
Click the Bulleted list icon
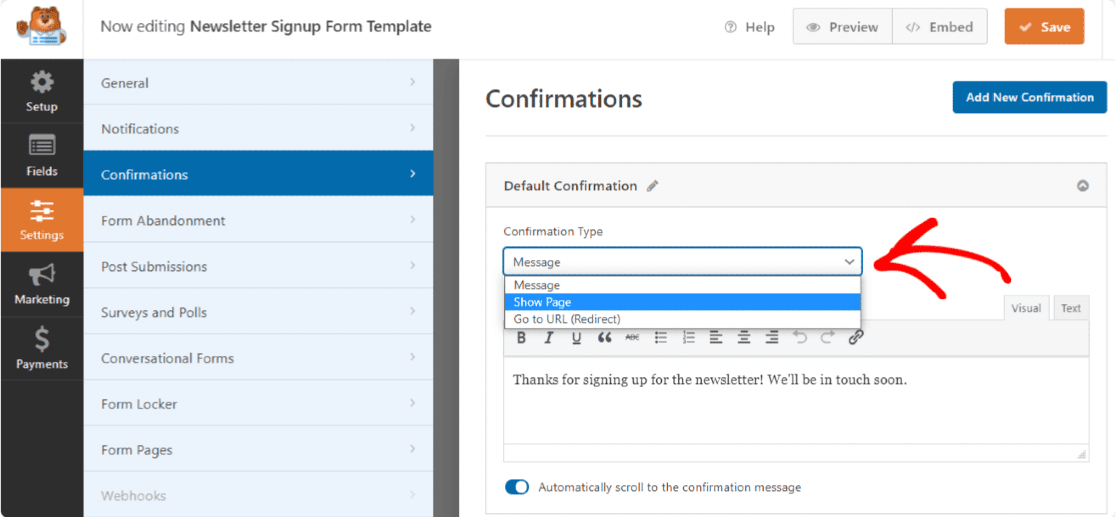point(660,338)
